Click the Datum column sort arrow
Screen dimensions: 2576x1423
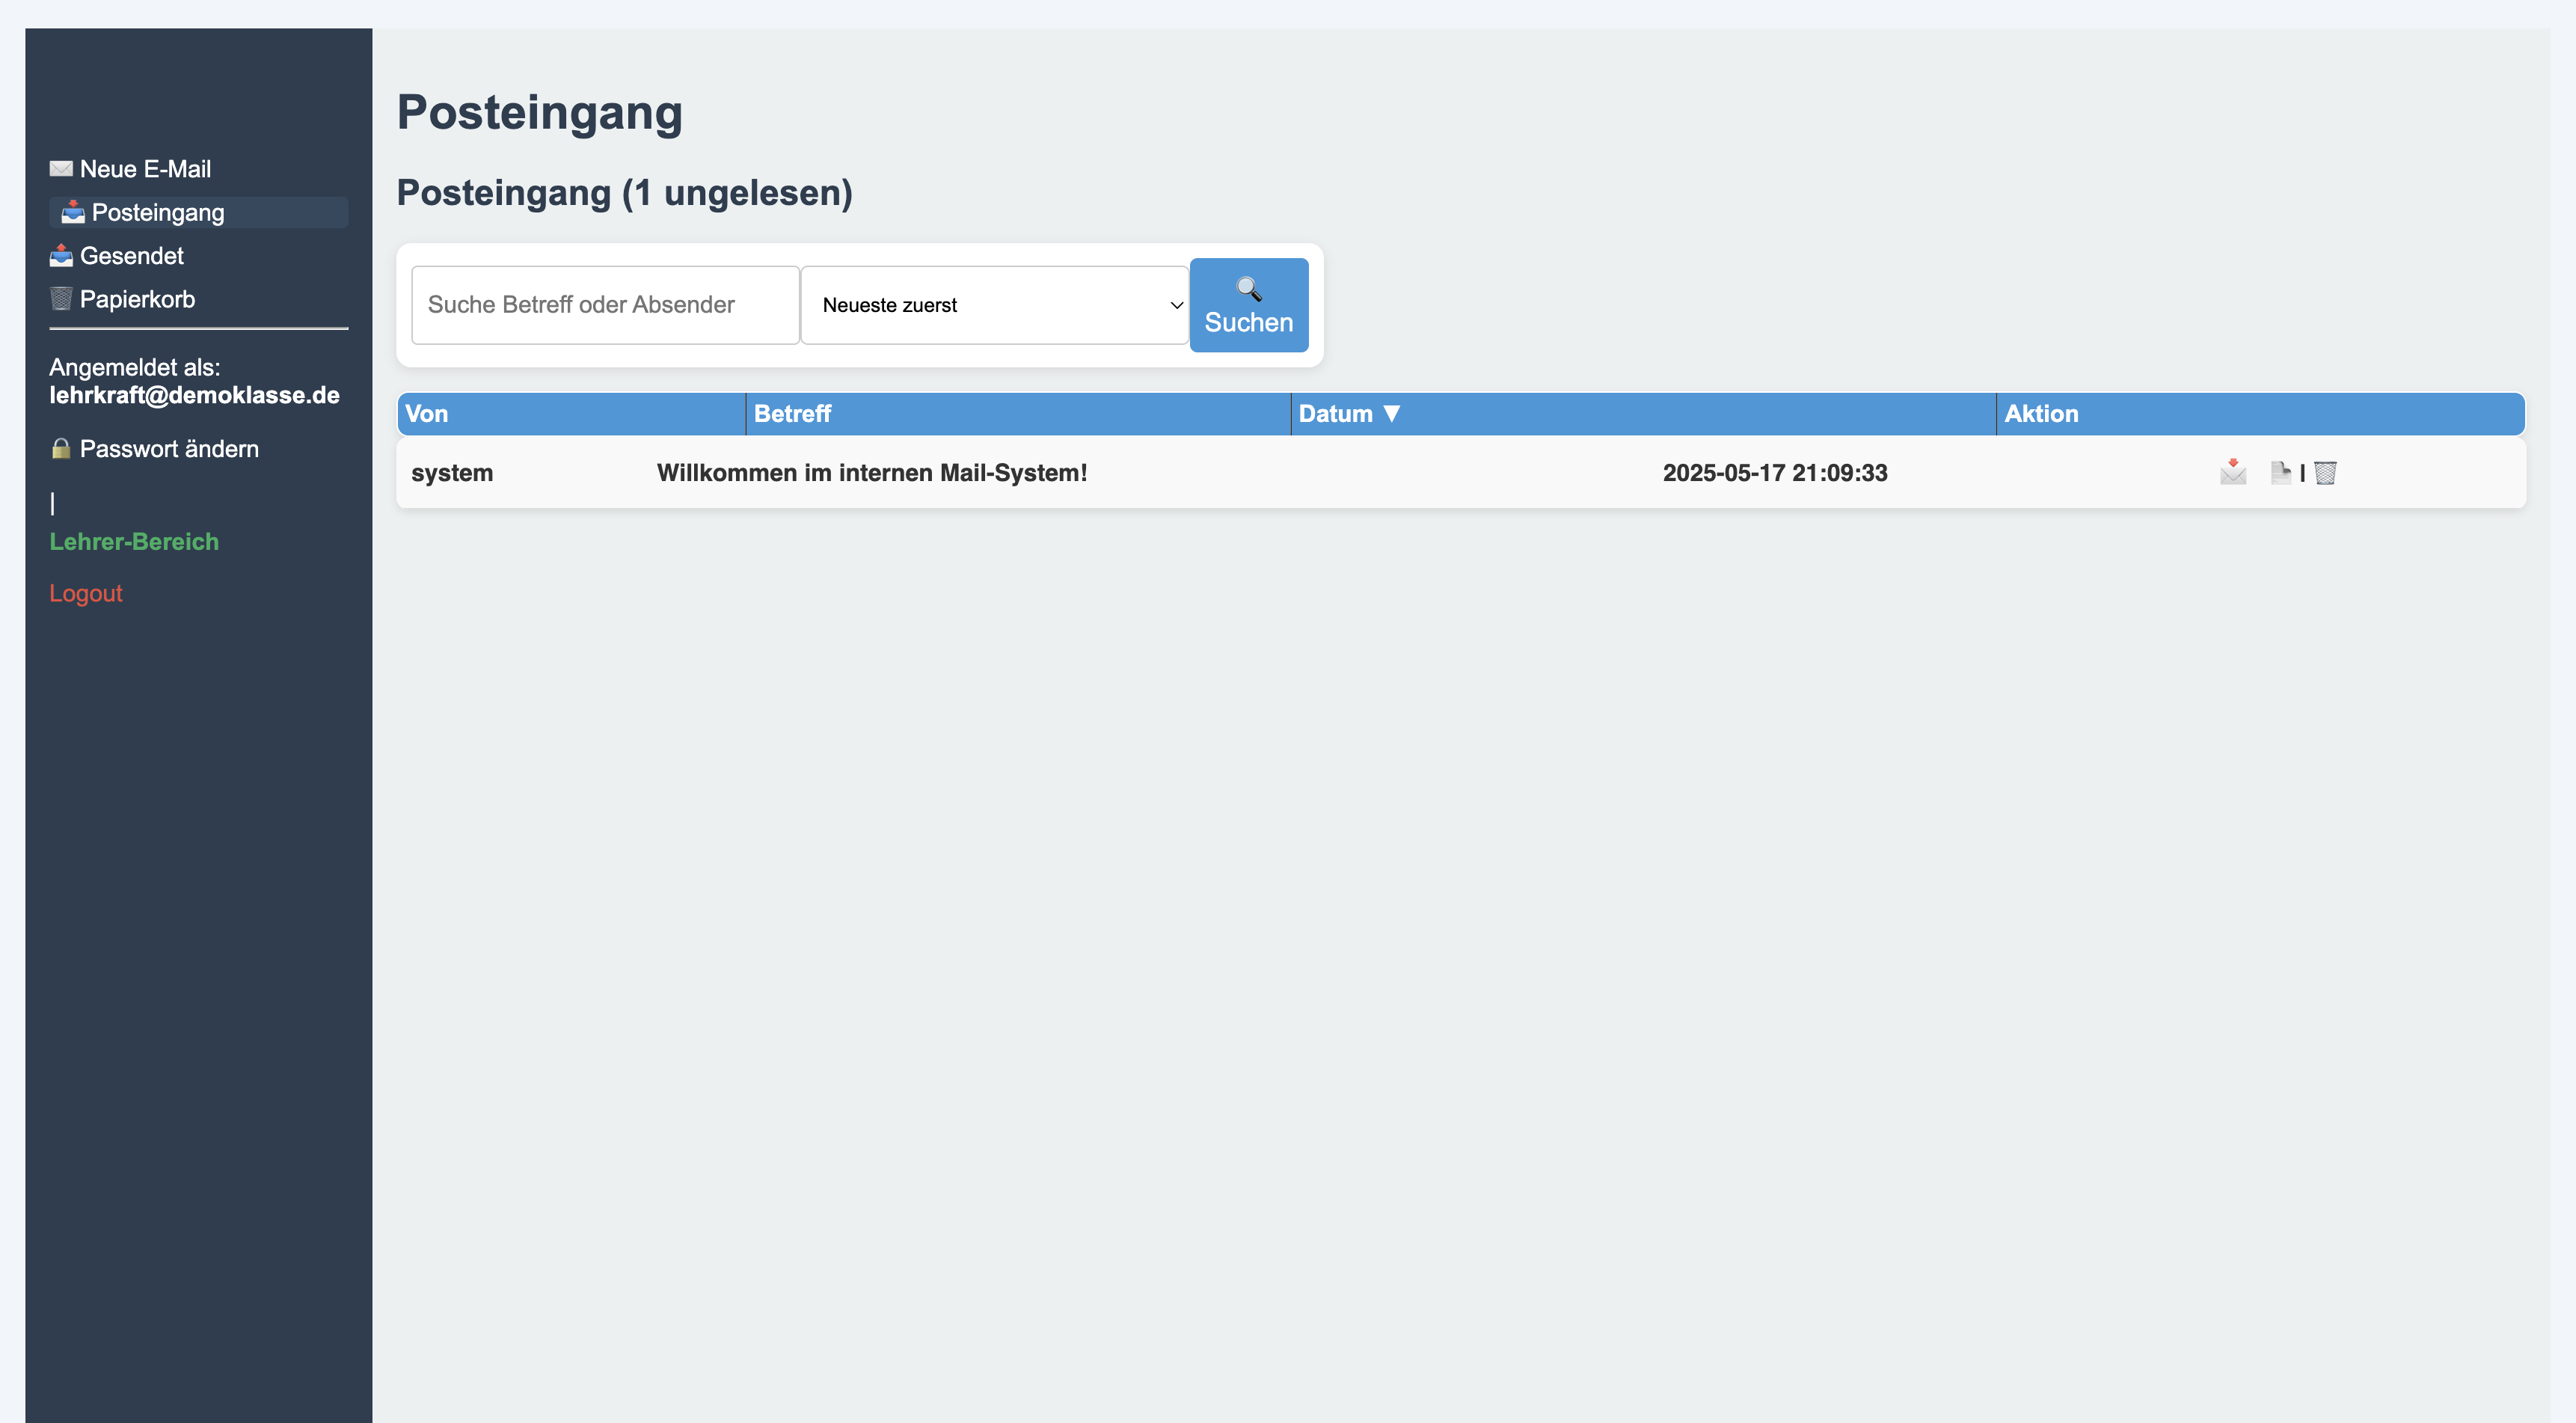pos(1391,414)
